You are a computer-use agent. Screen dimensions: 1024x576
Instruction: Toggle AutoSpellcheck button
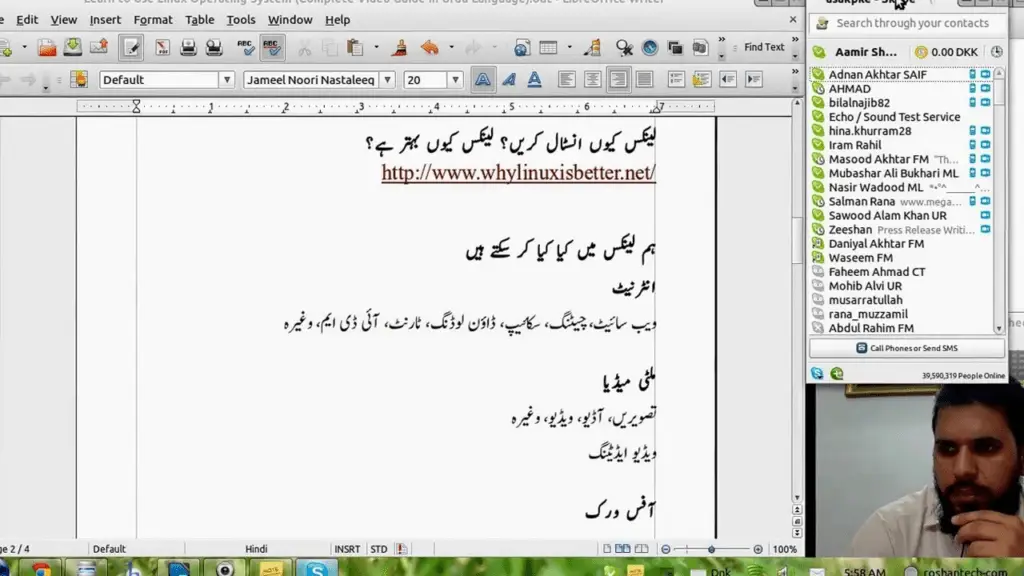[x=272, y=47]
